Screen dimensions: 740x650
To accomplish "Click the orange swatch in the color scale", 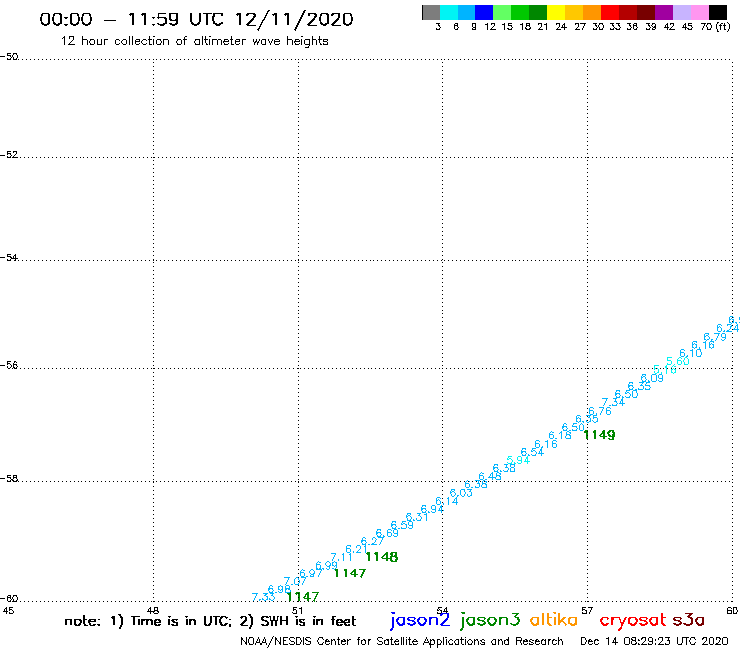I will (592, 12).
